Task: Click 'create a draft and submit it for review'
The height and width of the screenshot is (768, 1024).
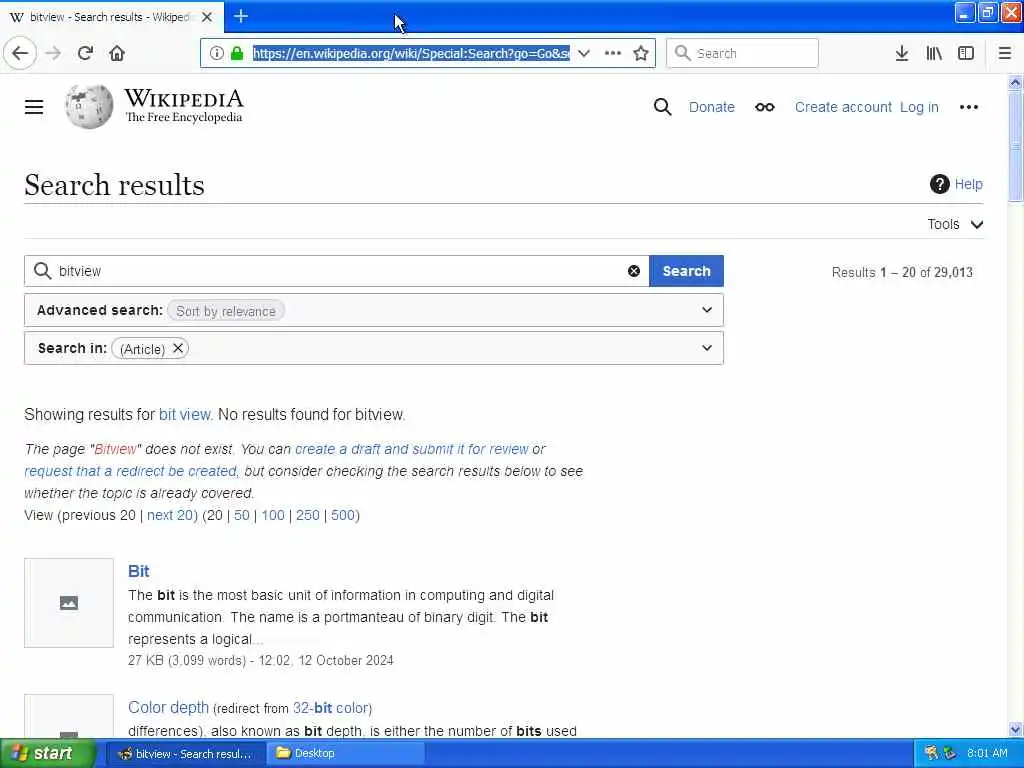Action: coord(411,449)
